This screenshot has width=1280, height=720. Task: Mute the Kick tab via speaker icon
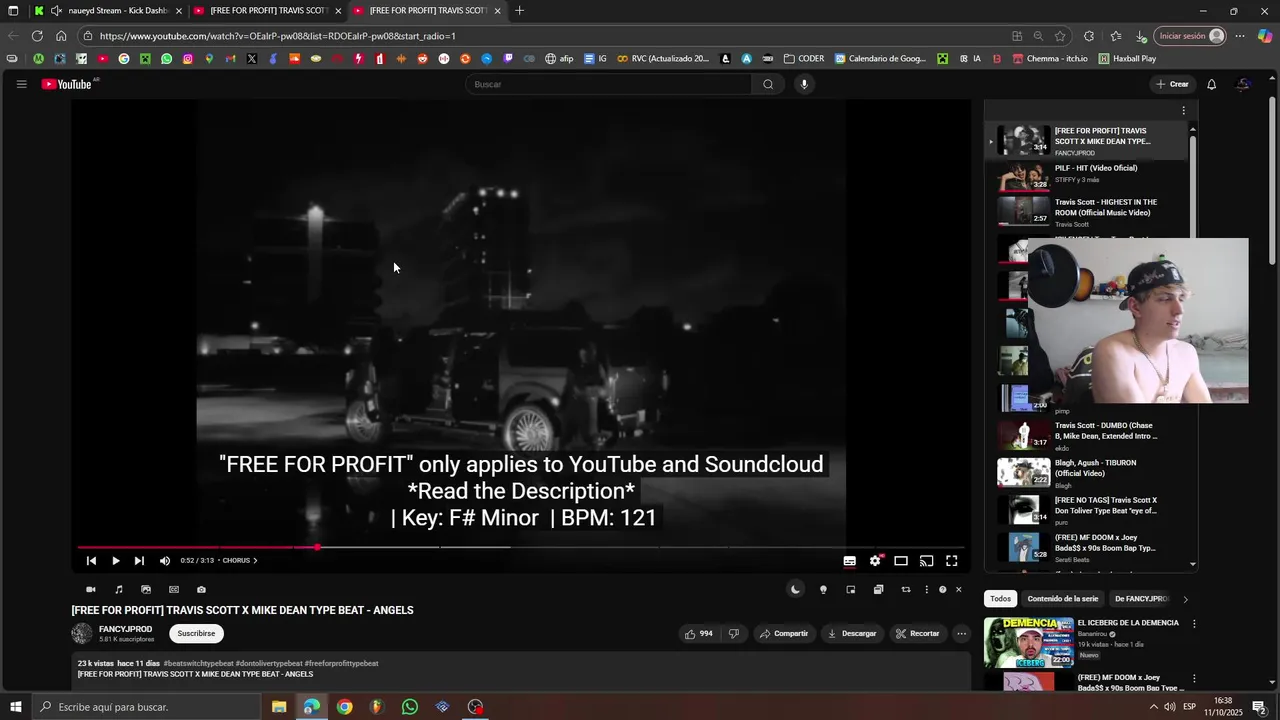pyautogui.click(x=56, y=11)
